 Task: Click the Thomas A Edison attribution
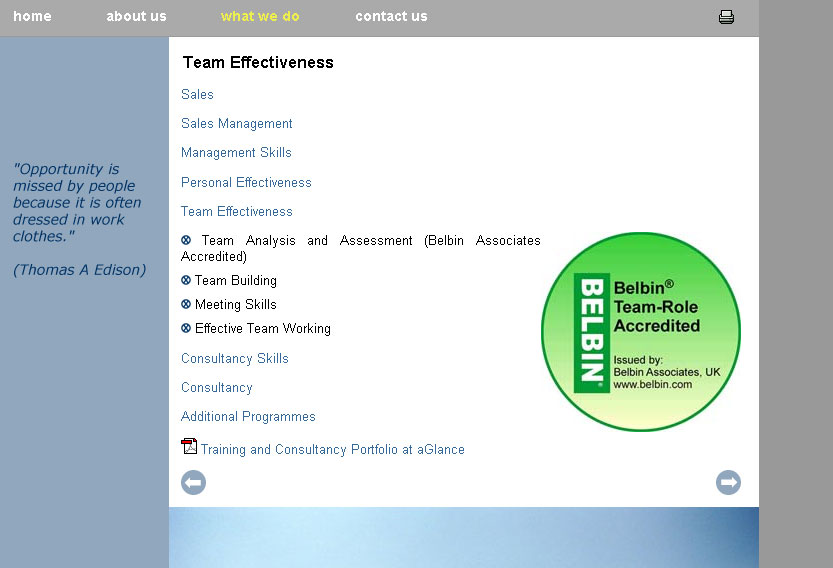pos(80,270)
